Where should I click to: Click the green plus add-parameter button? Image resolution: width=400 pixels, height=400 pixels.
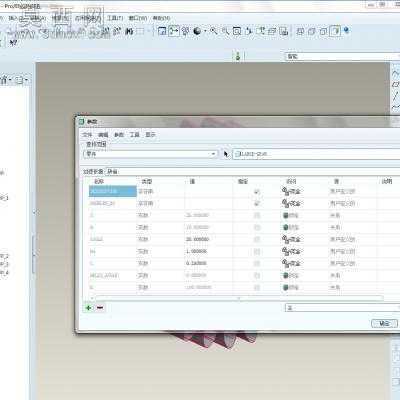point(89,307)
